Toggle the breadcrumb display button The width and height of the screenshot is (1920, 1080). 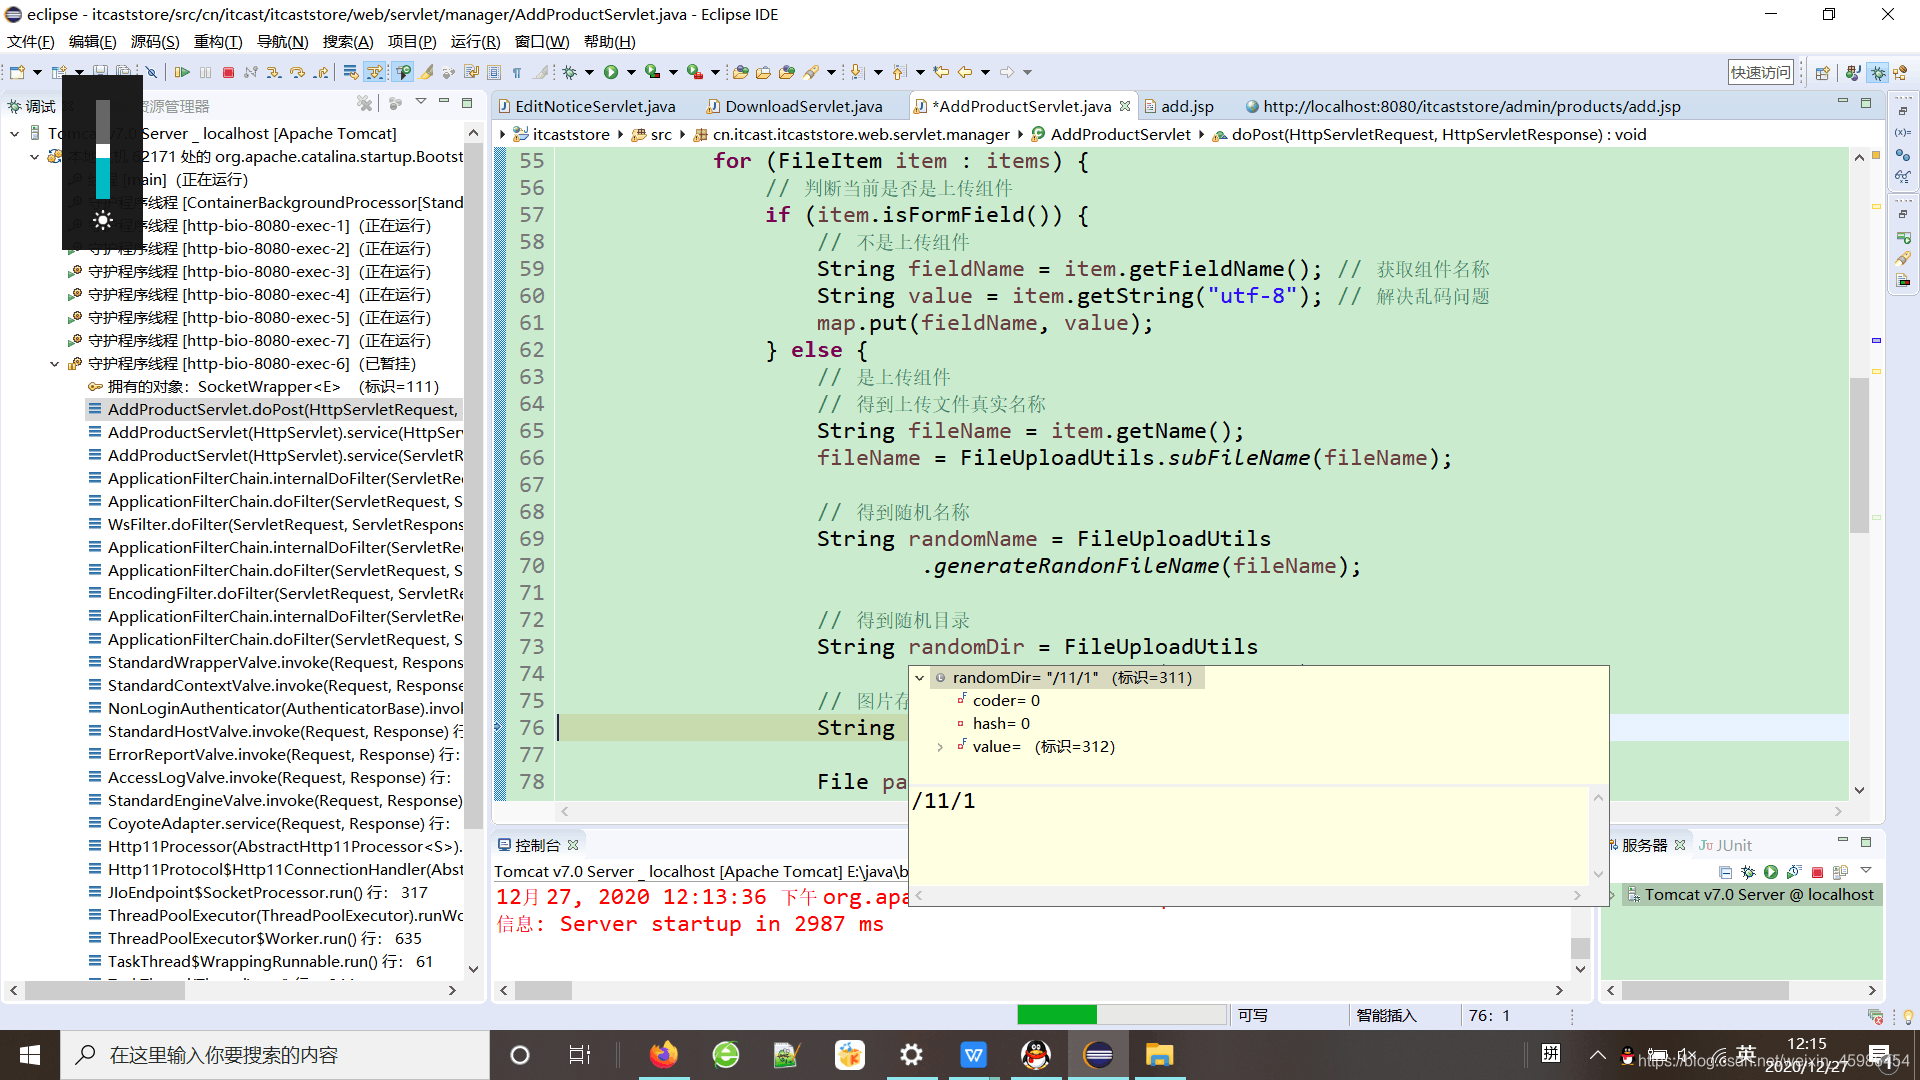[403, 72]
